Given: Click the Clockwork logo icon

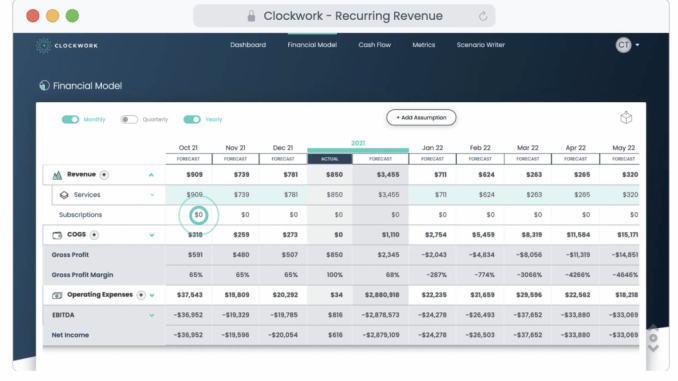Looking at the screenshot, I should coord(43,45).
